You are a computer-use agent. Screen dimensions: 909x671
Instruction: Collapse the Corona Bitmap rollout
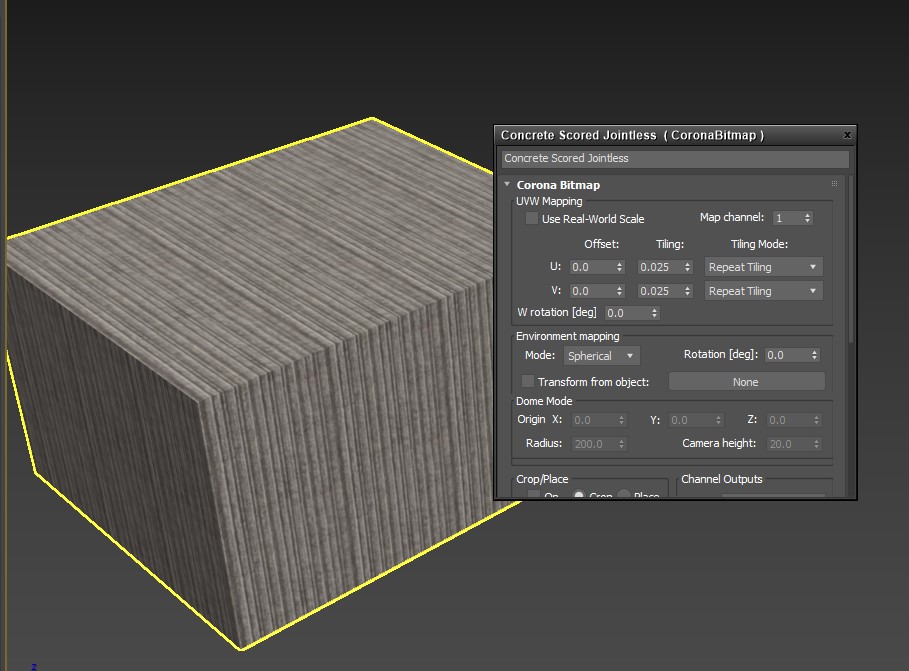point(507,184)
